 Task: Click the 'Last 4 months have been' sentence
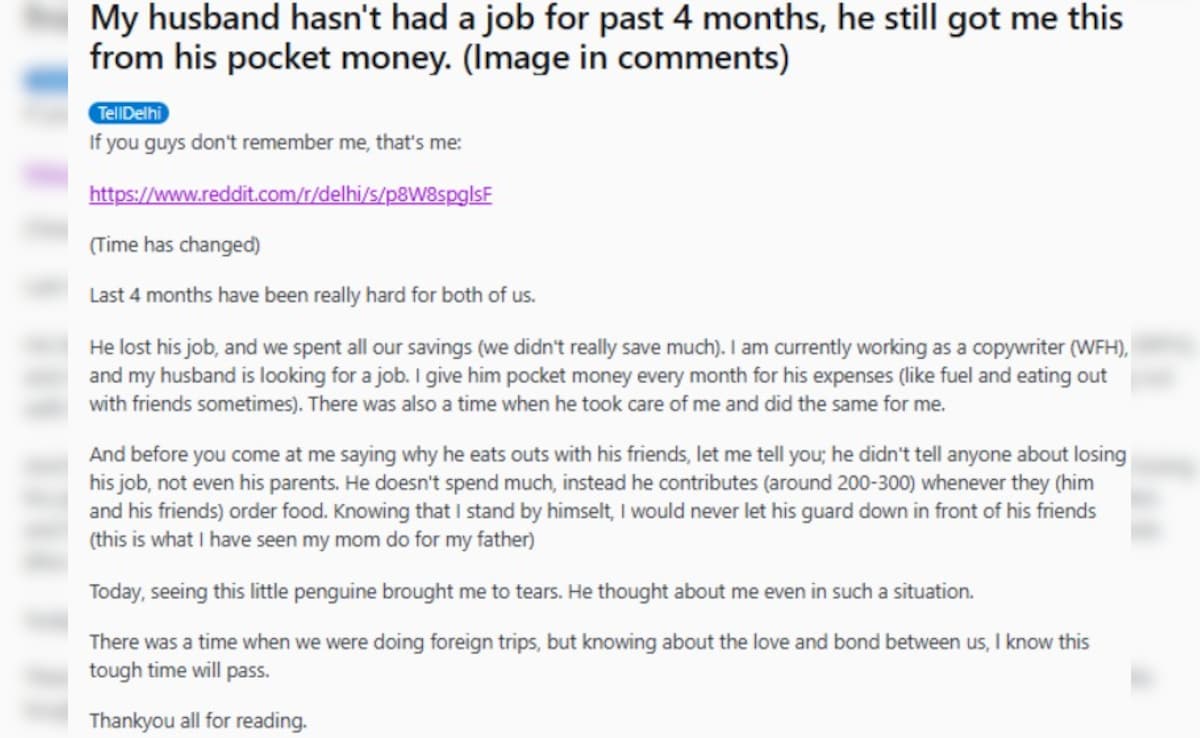pyautogui.click(x=312, y=296)
